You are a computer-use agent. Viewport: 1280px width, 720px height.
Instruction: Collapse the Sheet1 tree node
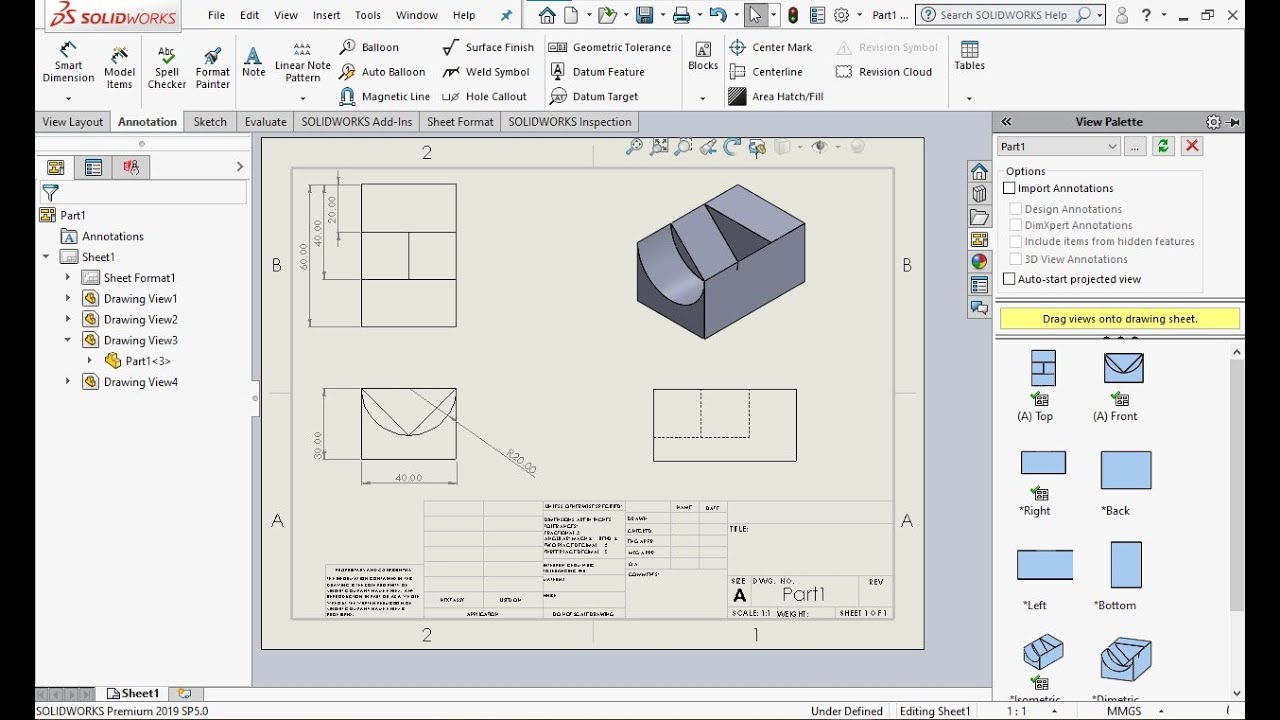tap(46, 257)
